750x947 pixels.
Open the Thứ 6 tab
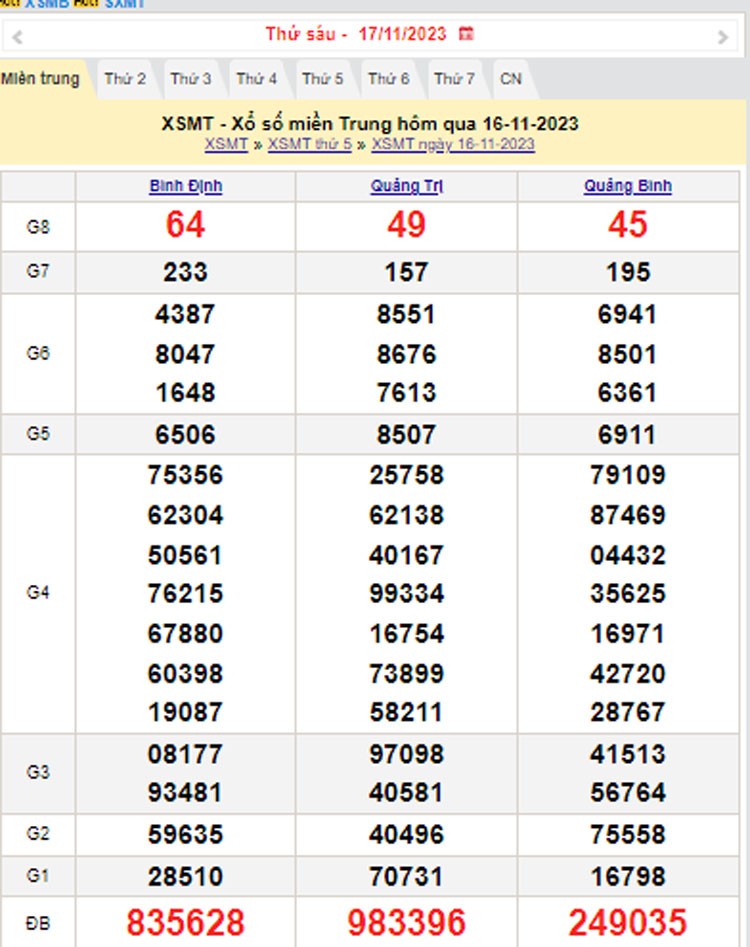point(389,79)
